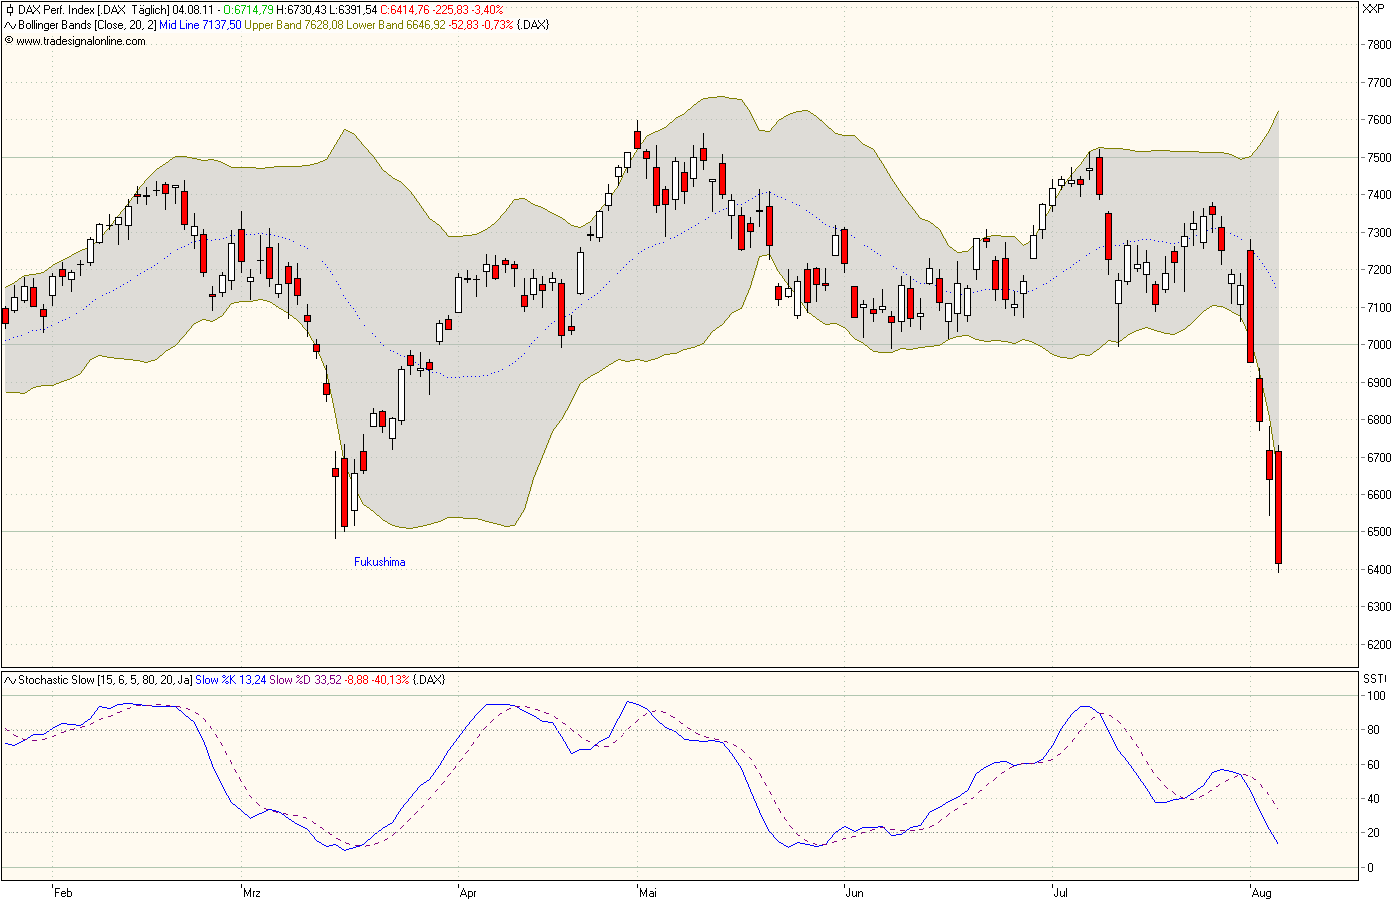
Task: Click the 7000 level on the price axis
Action: 1377,343
